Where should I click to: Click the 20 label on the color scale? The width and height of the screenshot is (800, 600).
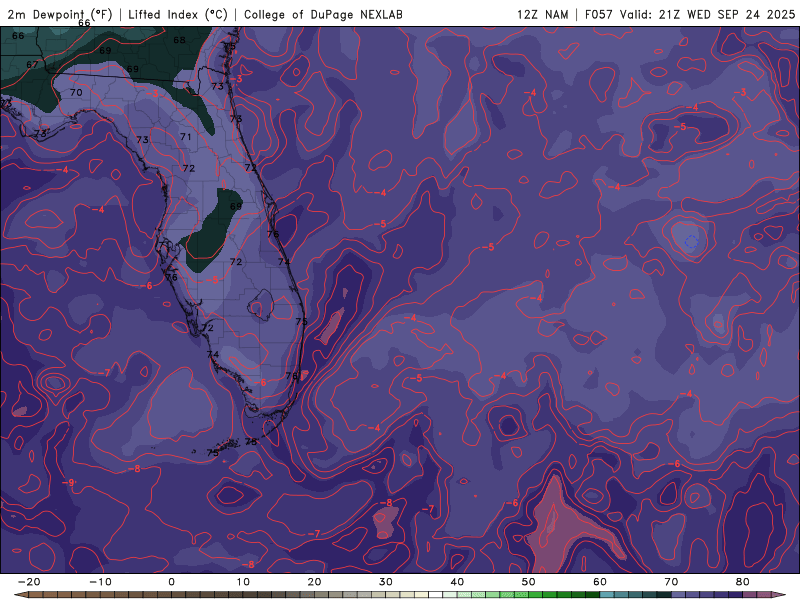pos(314,582)
